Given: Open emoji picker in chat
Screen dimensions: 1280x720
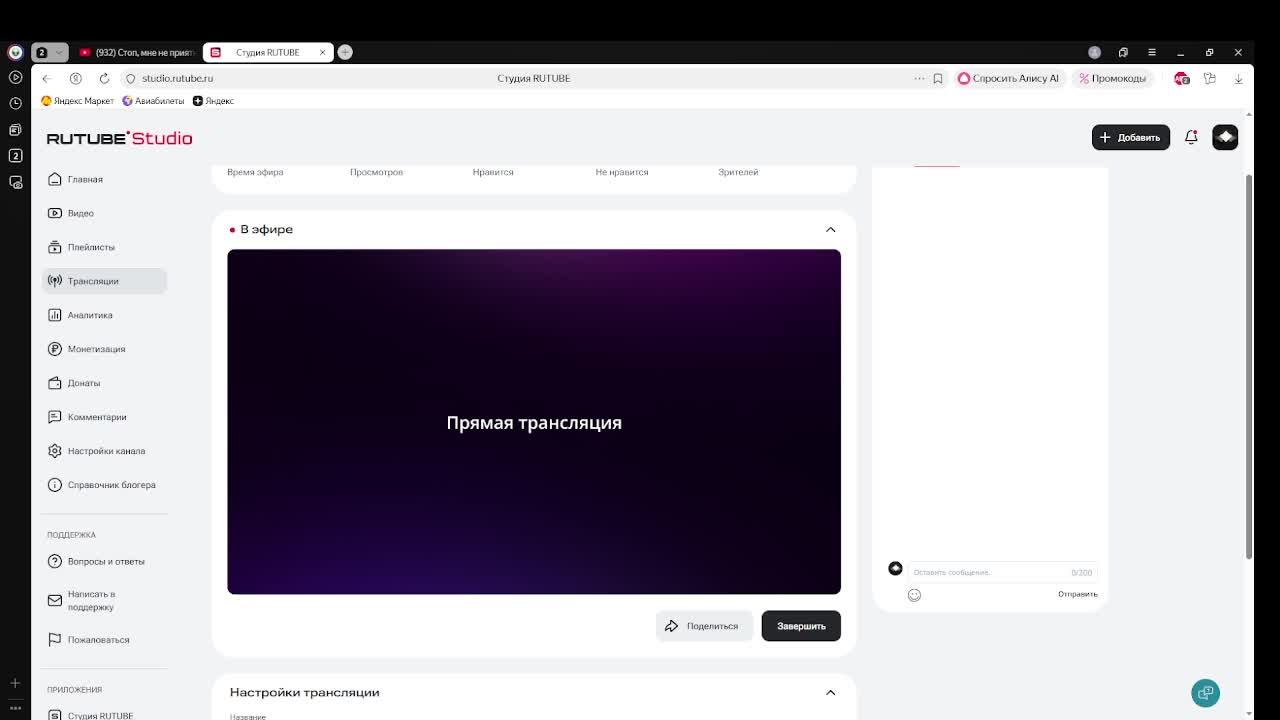Looking at the screenshot, I should 914,595.
